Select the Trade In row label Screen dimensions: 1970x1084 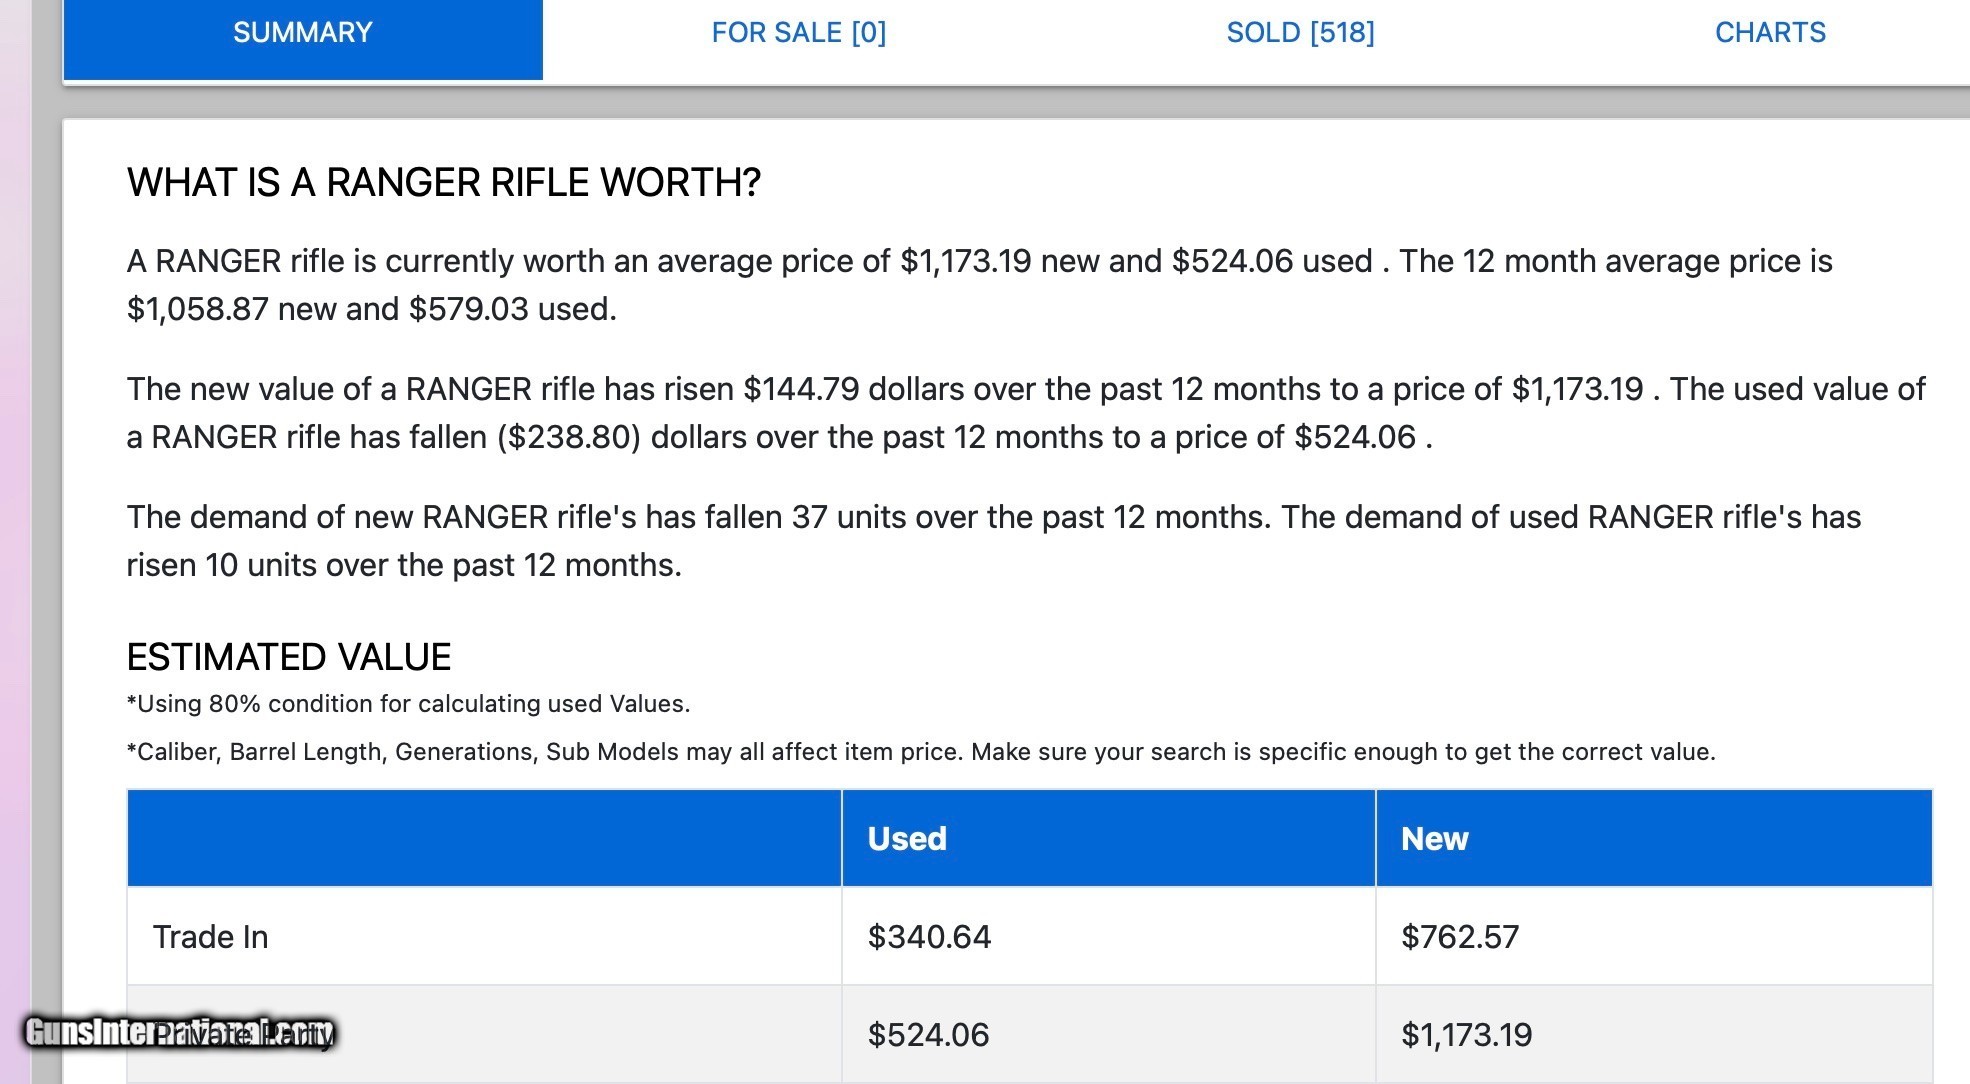click(x=210, y=936)
